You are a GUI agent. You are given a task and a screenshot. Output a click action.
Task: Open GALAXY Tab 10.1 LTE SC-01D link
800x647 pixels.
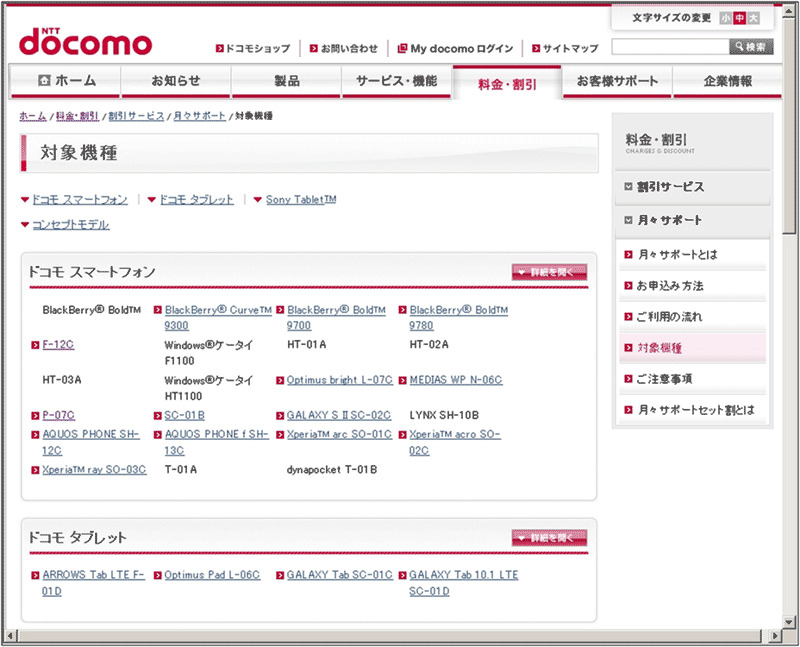[x=463, y=583]
